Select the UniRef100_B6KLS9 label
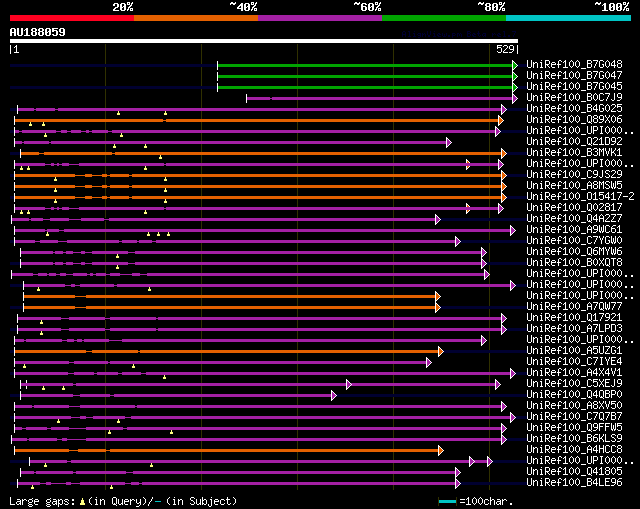The image size is (640, 509). [574, 439]
